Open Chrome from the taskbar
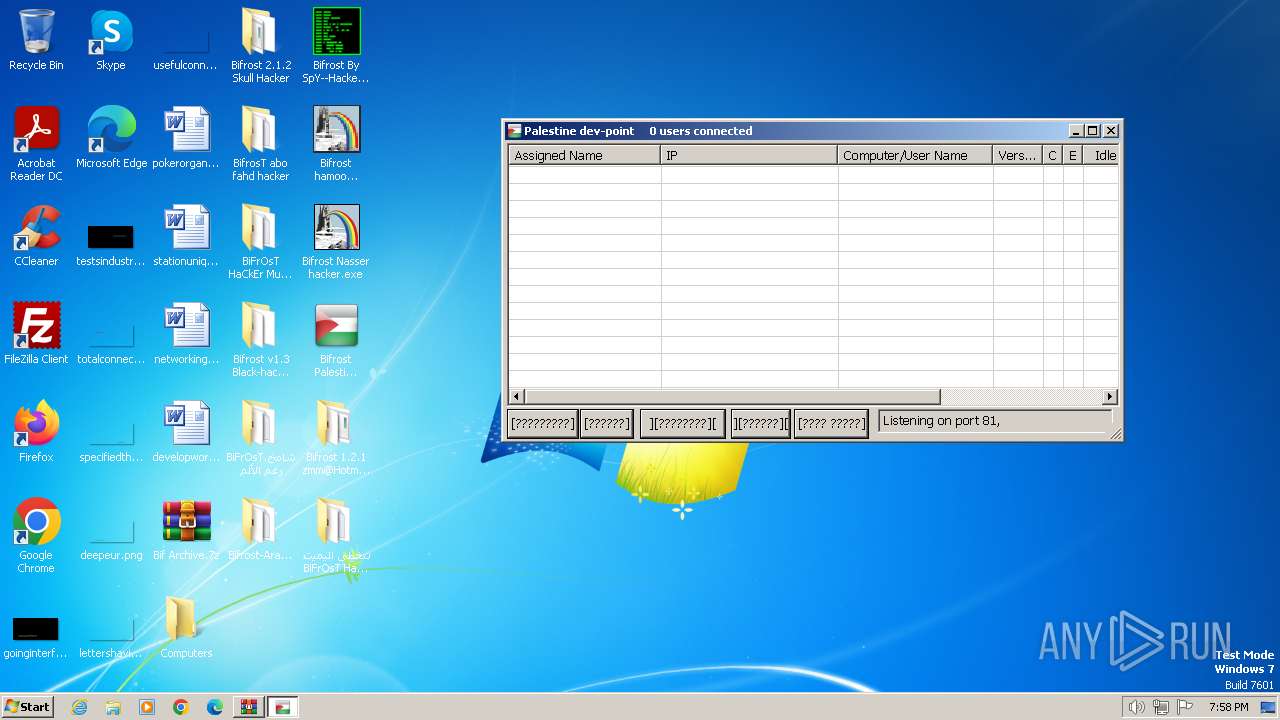The height and width of the screenshot is (720, 1280). 181,707
